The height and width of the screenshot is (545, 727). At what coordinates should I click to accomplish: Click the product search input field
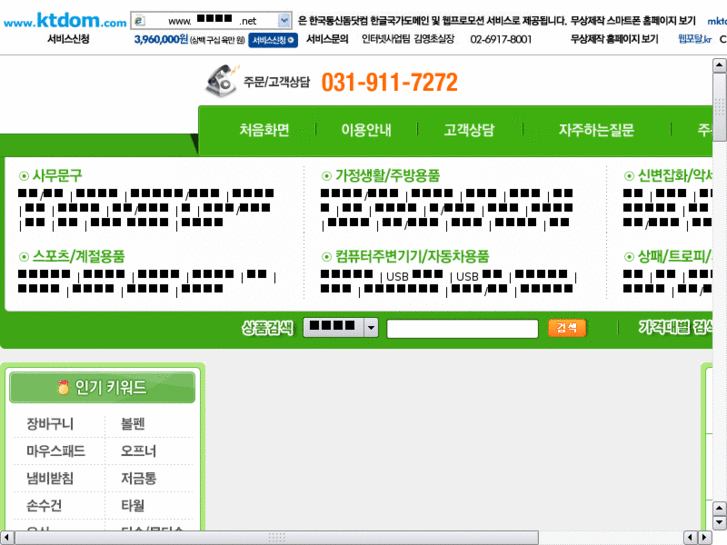pyautogui.click(x=462, y=329)
